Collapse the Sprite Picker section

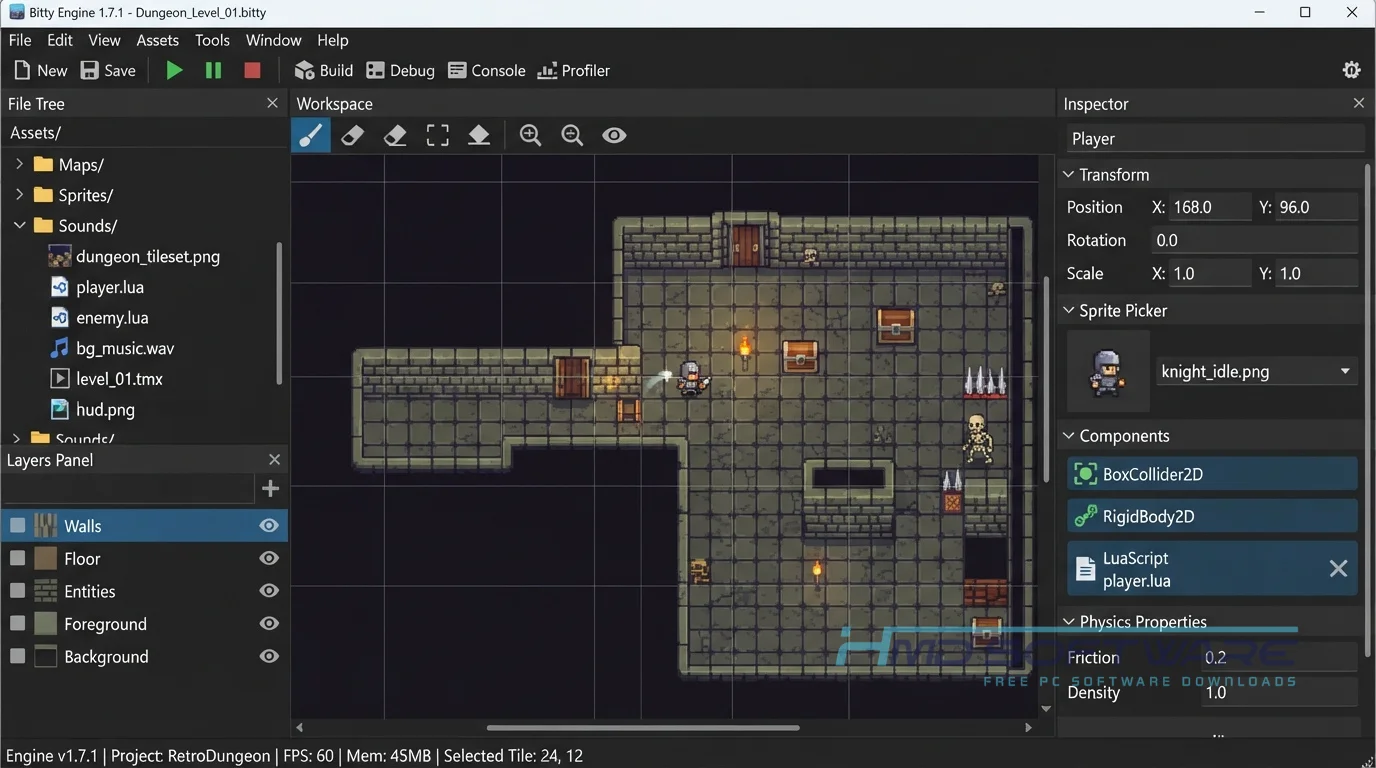click(1068, 310)
